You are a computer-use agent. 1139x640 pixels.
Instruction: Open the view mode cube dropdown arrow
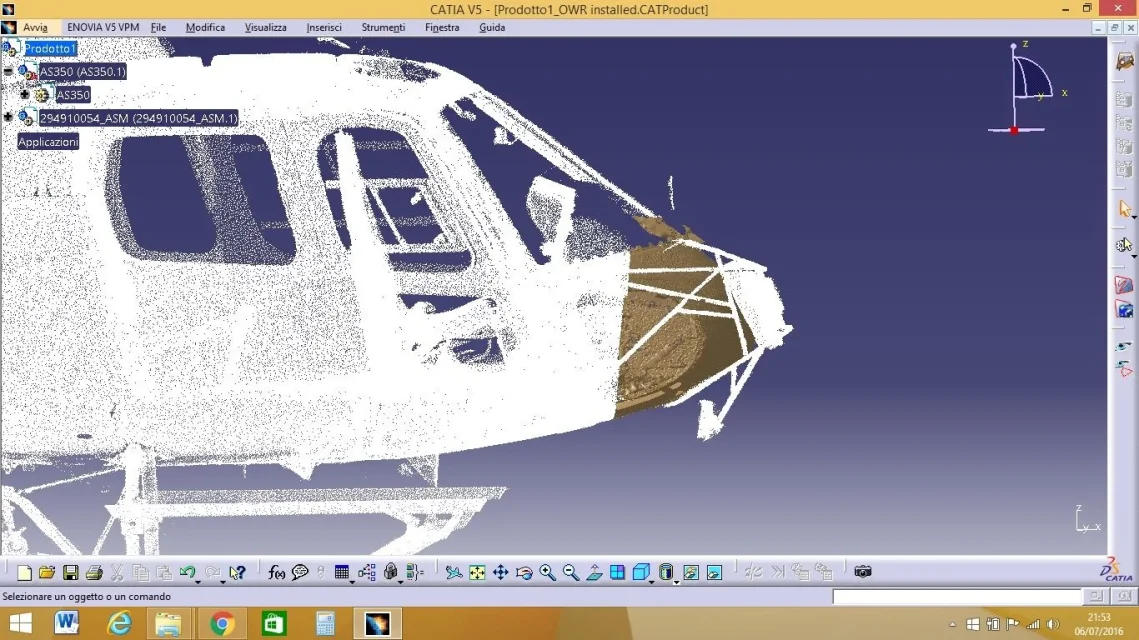pos(651,580)
